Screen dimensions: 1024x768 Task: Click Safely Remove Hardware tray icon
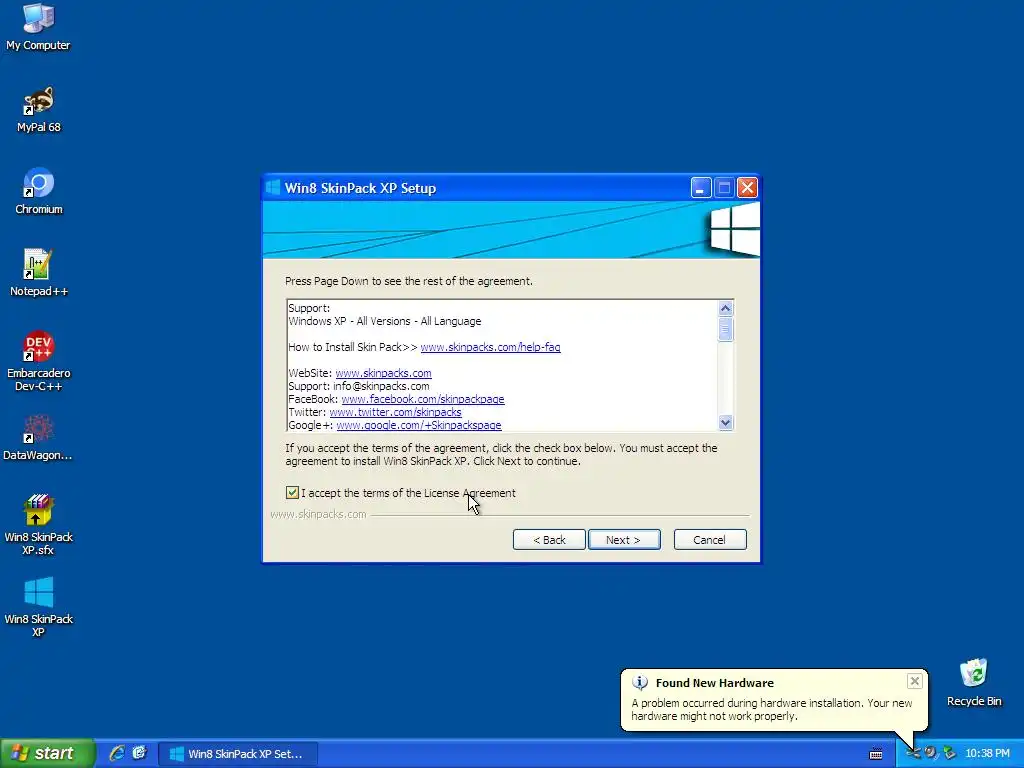pos(949,754)
